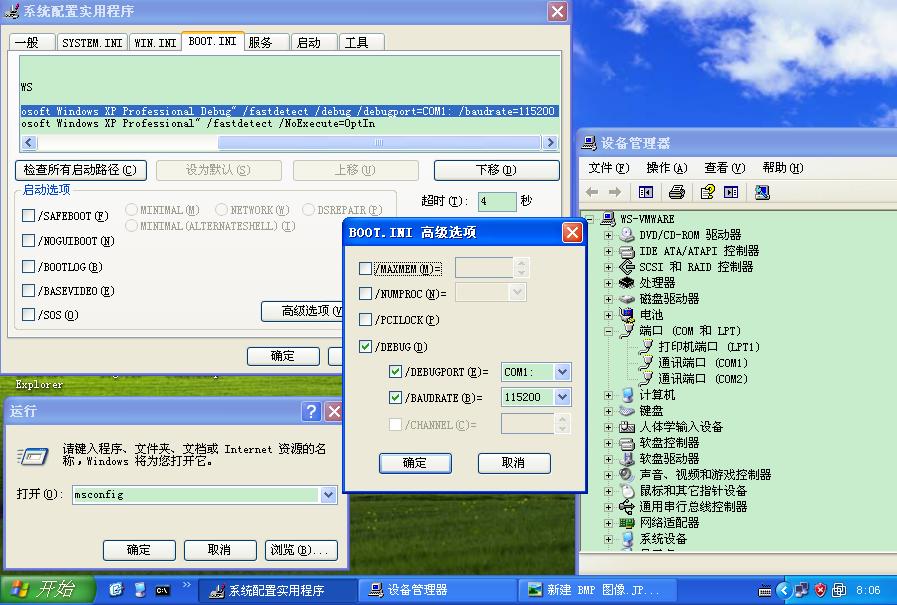Enable the /NUMPROC checkbox
Screen dimensions: 897x605
[x=365, y=293]
